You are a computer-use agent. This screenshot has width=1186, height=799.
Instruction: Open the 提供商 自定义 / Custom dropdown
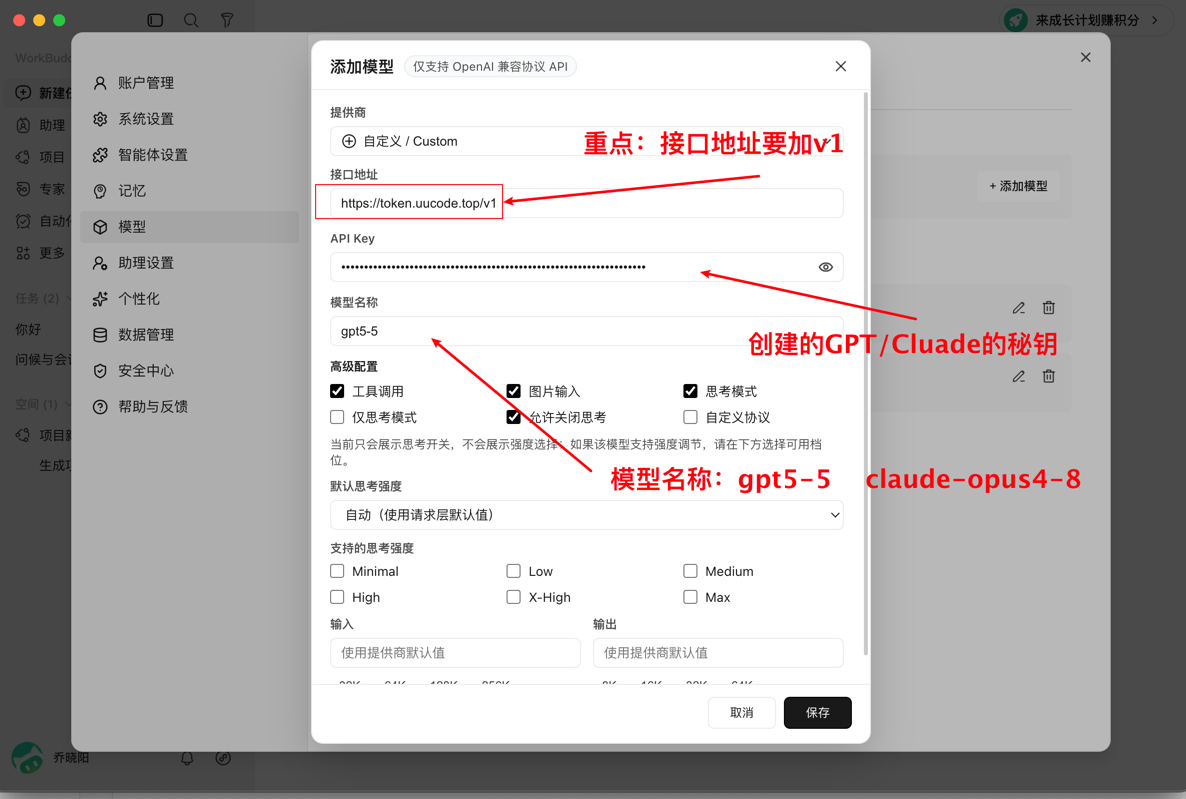587,141
